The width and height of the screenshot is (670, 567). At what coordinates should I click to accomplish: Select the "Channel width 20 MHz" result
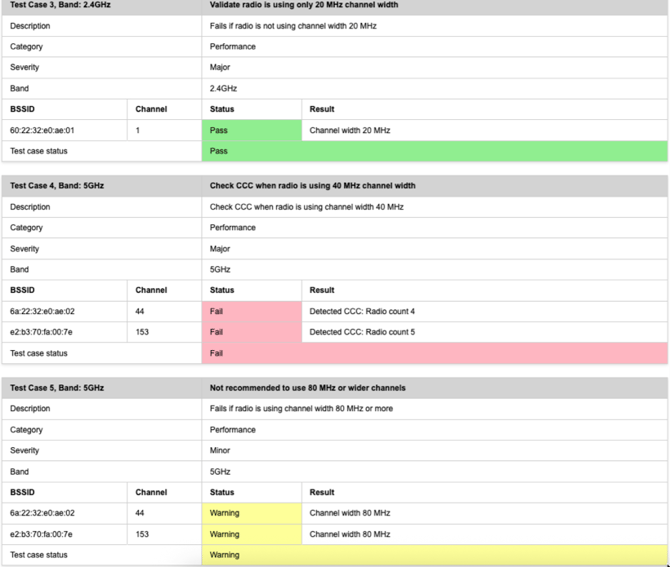tap(350, 130)
